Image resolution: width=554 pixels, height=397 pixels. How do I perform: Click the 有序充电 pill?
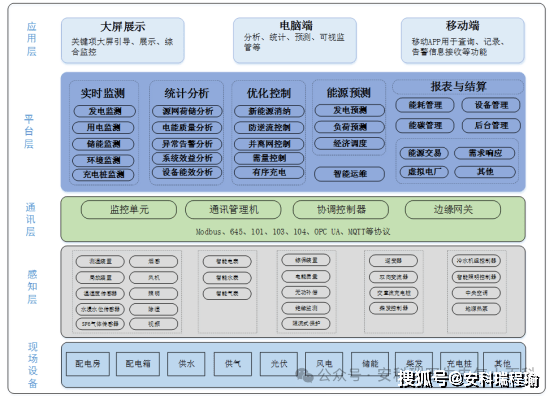point(269,172)
